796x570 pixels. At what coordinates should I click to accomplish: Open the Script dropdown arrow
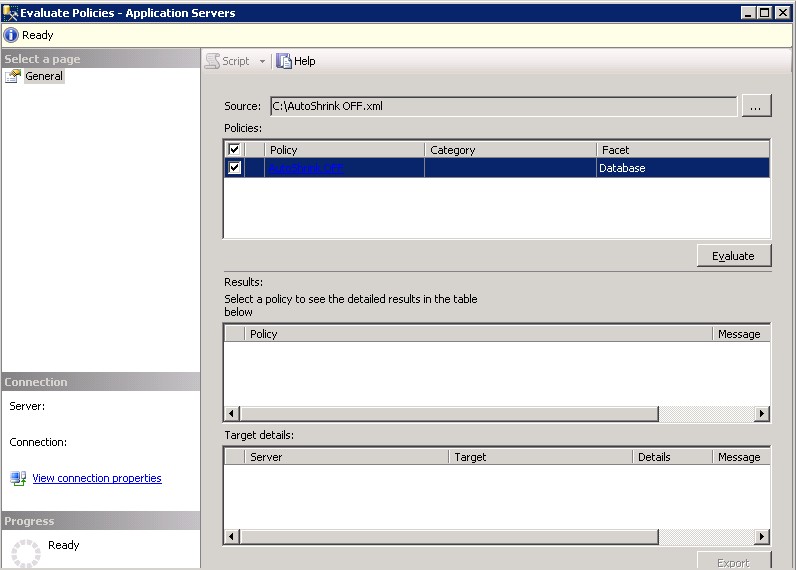pyautogui.click(x=263, y=61)
